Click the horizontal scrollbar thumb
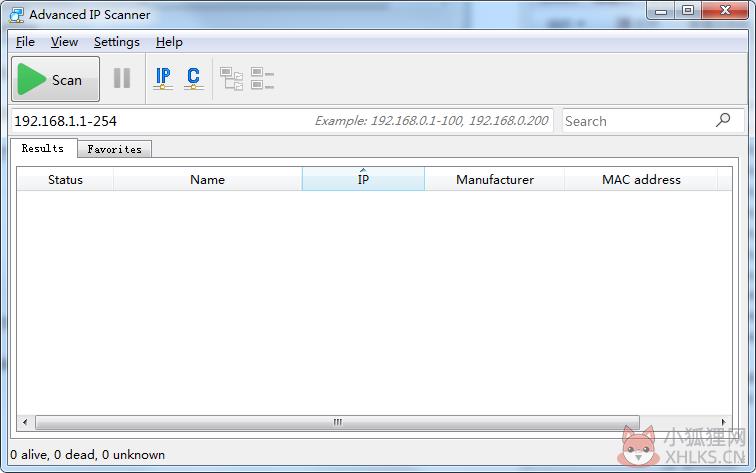This screenshot has width=756, height=473. (338, 422)
